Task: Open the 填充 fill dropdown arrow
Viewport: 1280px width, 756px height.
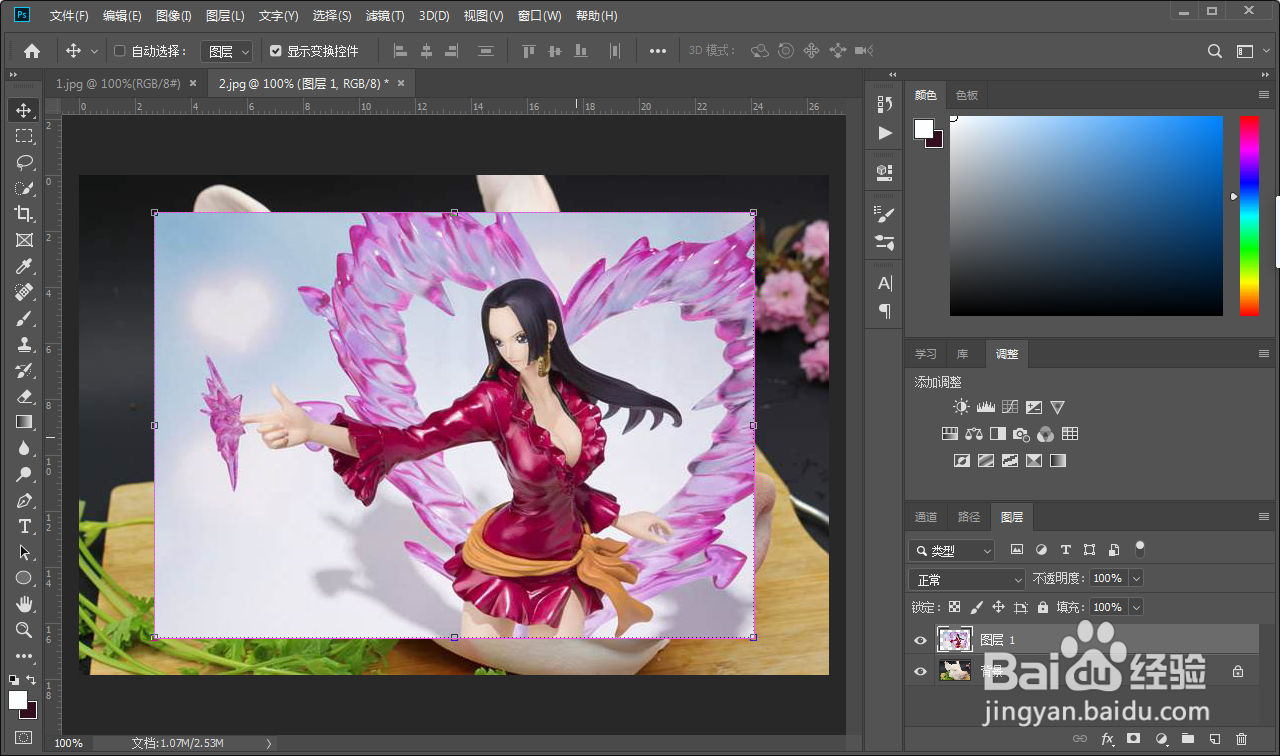Action: (x=1136, y=607)
